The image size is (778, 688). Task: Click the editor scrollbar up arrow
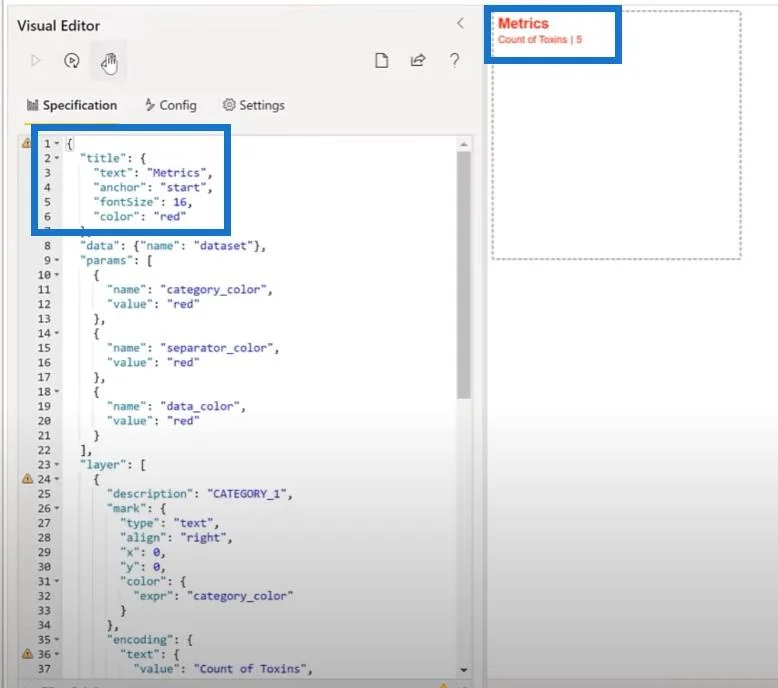[463, 144]
